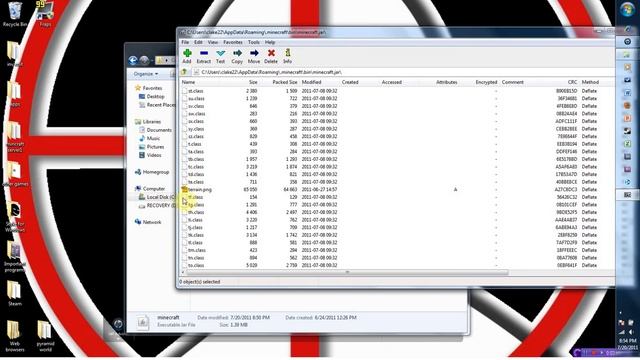The width and height of the screenshot is (640, 360).
Task: Open the Tools menu in 7-Zip
Action: (253, 42)
